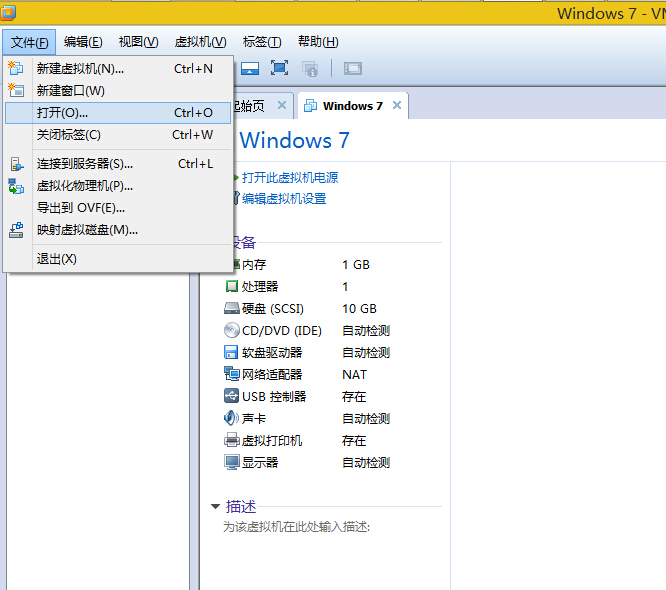Click the 处理器 processor icon

pyautogui.click(x=231, y=286)
